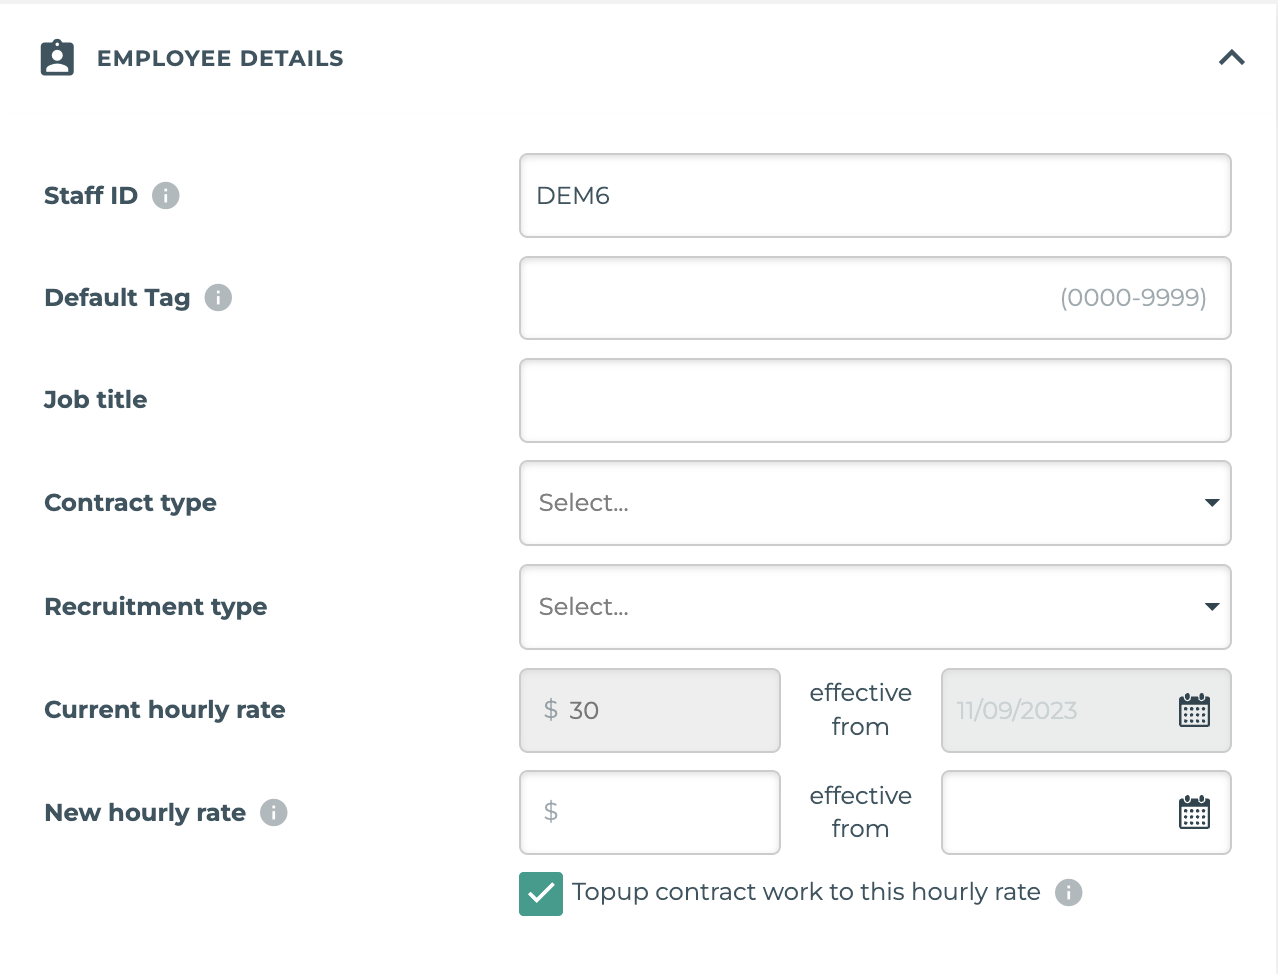The height and width of the screenshot is (974, 1278).
Task: Click the new rate effective from date field
Action: pos(1055,812)
